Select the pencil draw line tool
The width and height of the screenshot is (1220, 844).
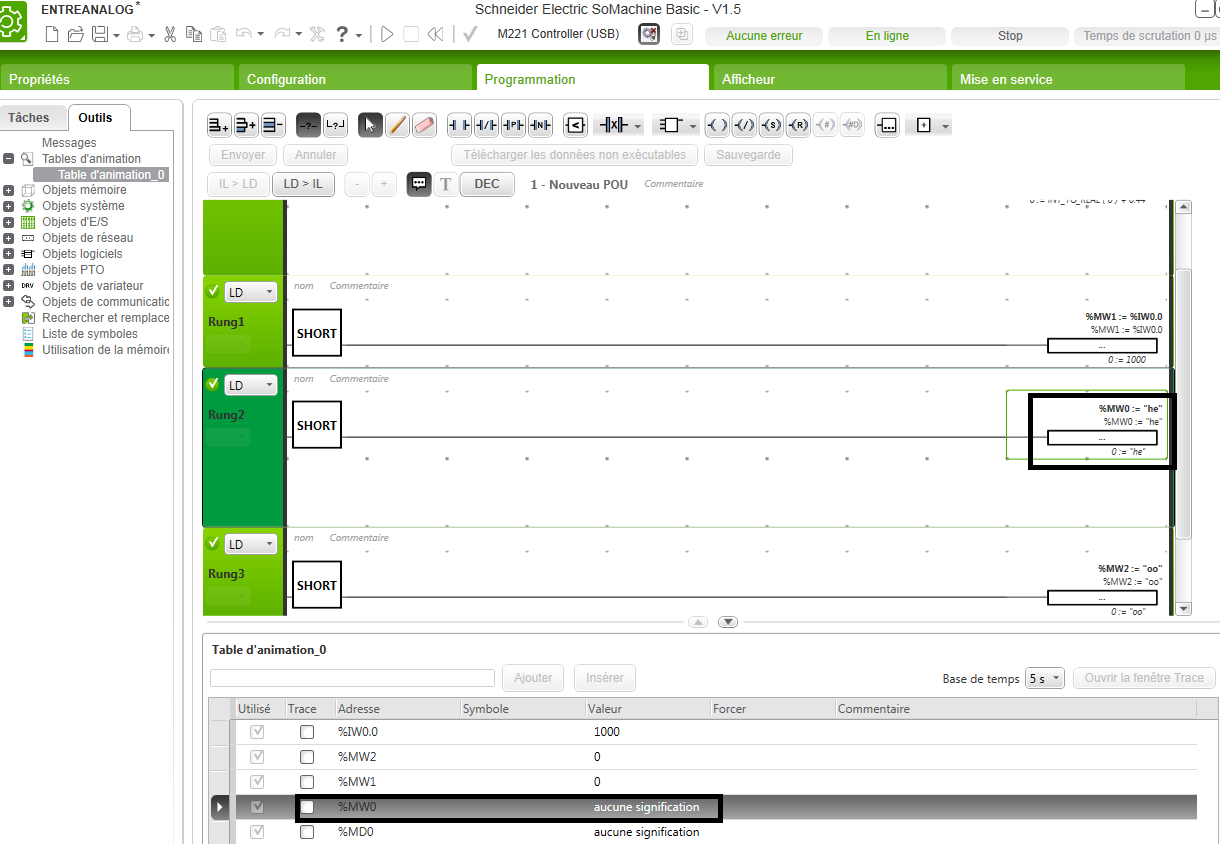click(397, 125)
